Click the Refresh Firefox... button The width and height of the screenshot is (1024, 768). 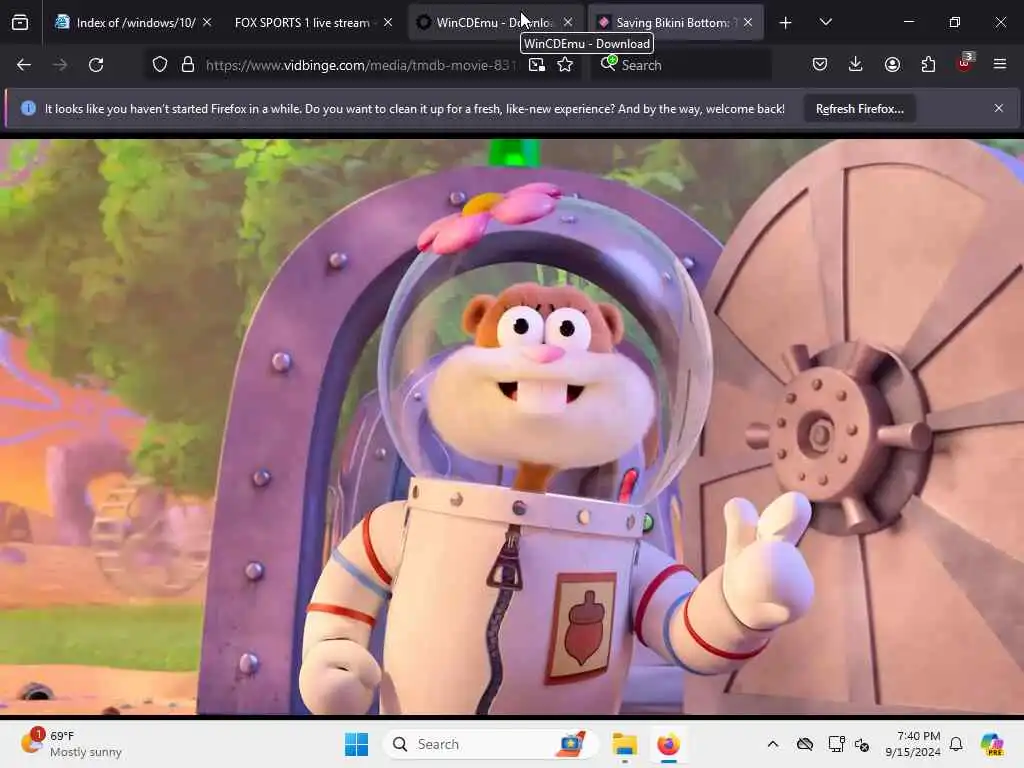coord(859,109)
